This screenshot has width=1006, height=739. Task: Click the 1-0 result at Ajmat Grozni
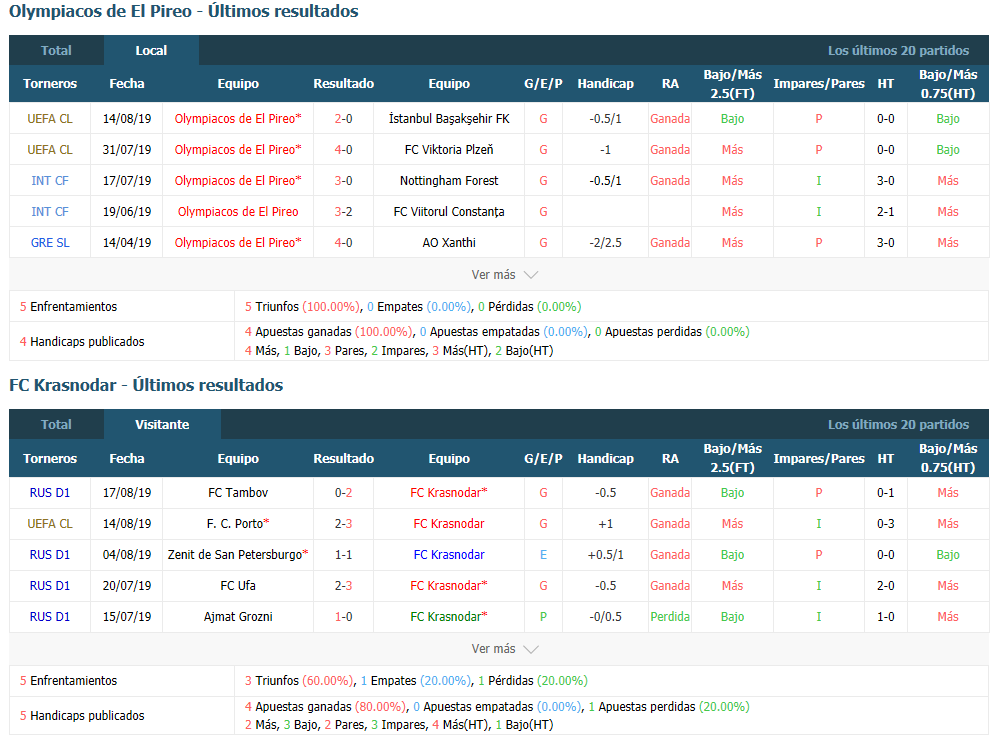[343, 616]
